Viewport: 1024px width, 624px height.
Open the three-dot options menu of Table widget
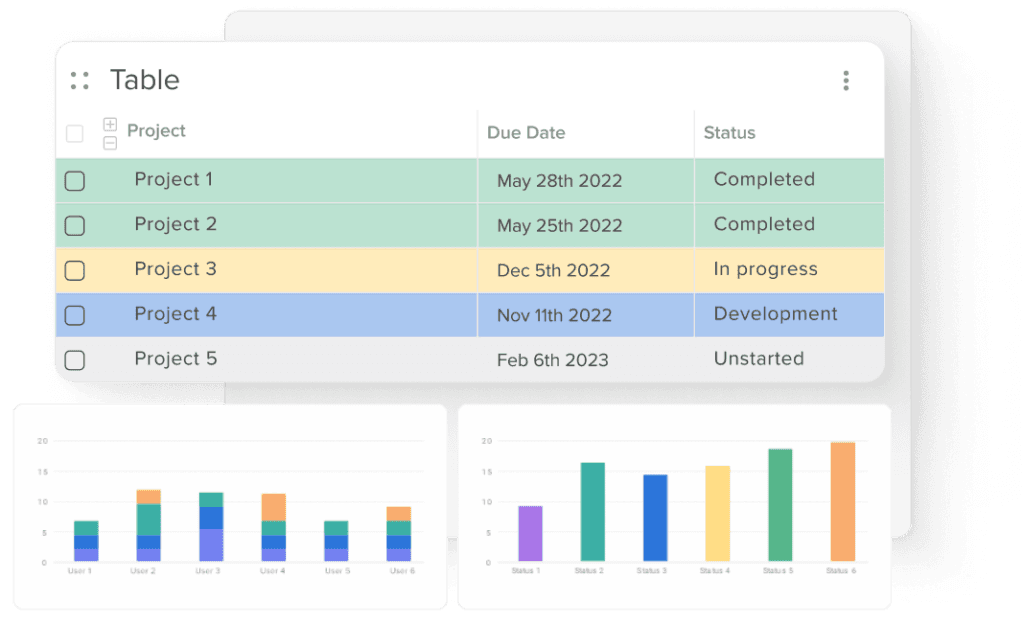[x=846, y=80]
